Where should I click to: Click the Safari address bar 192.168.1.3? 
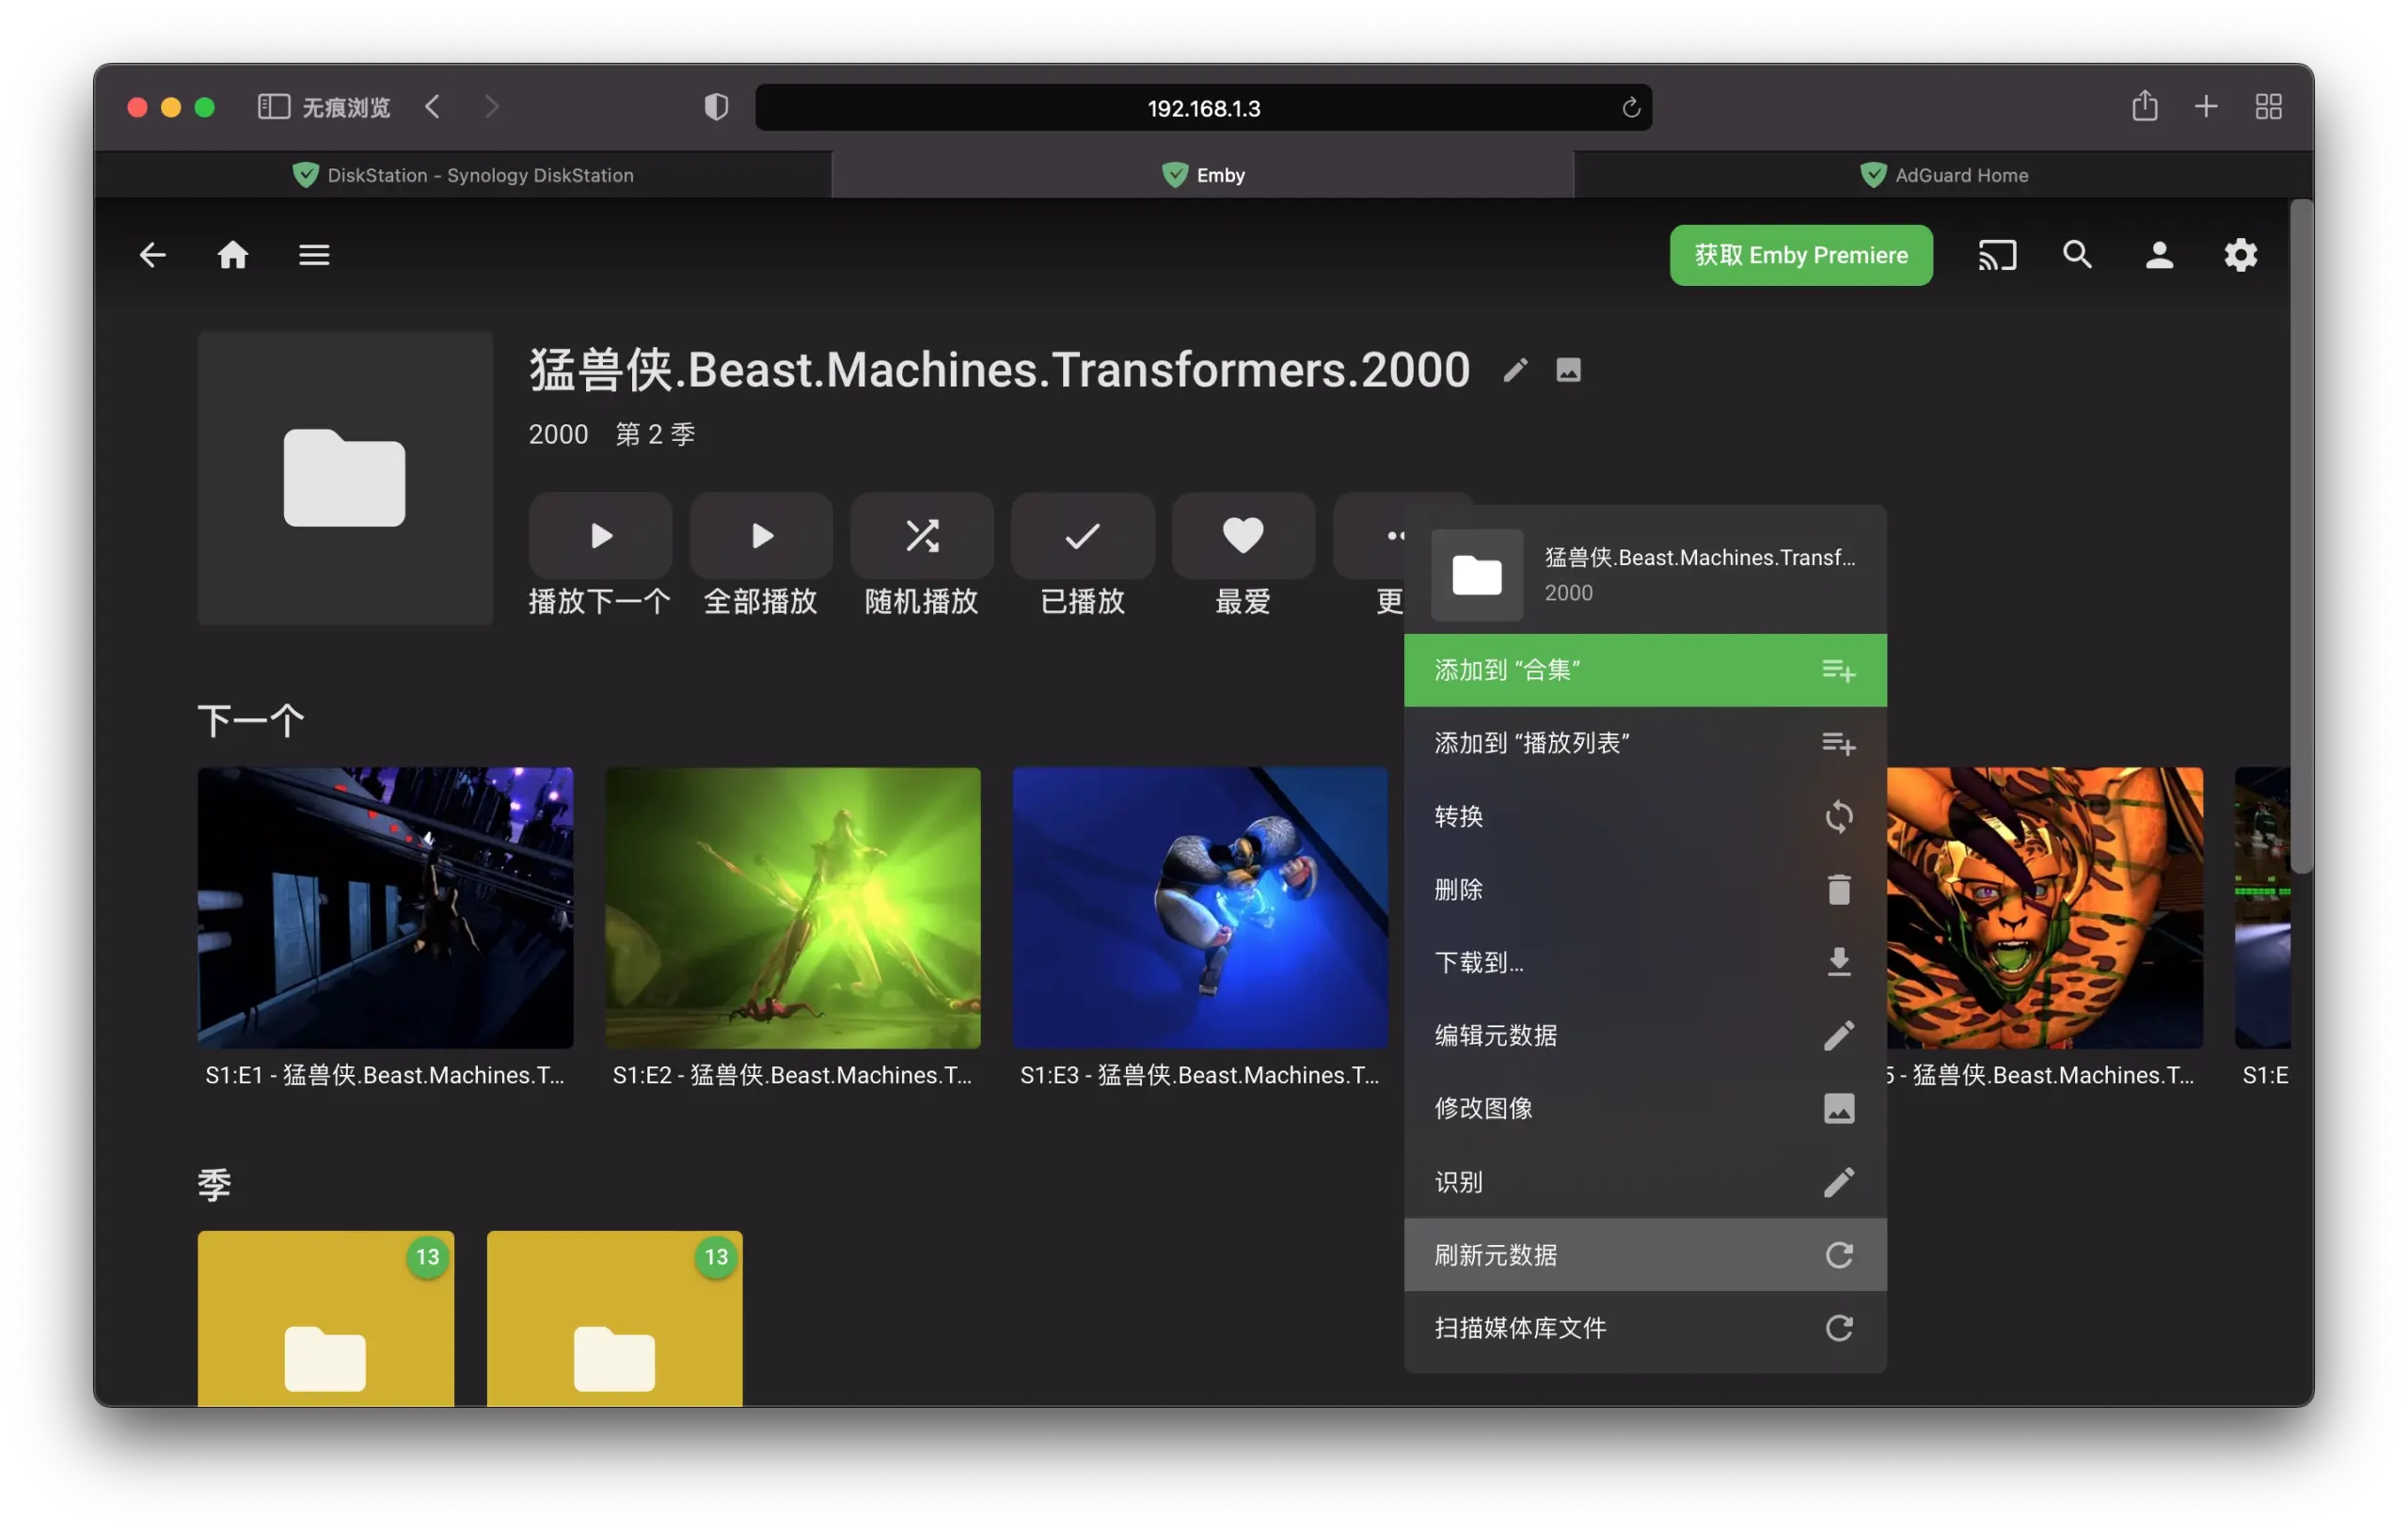pos(1203,108)
